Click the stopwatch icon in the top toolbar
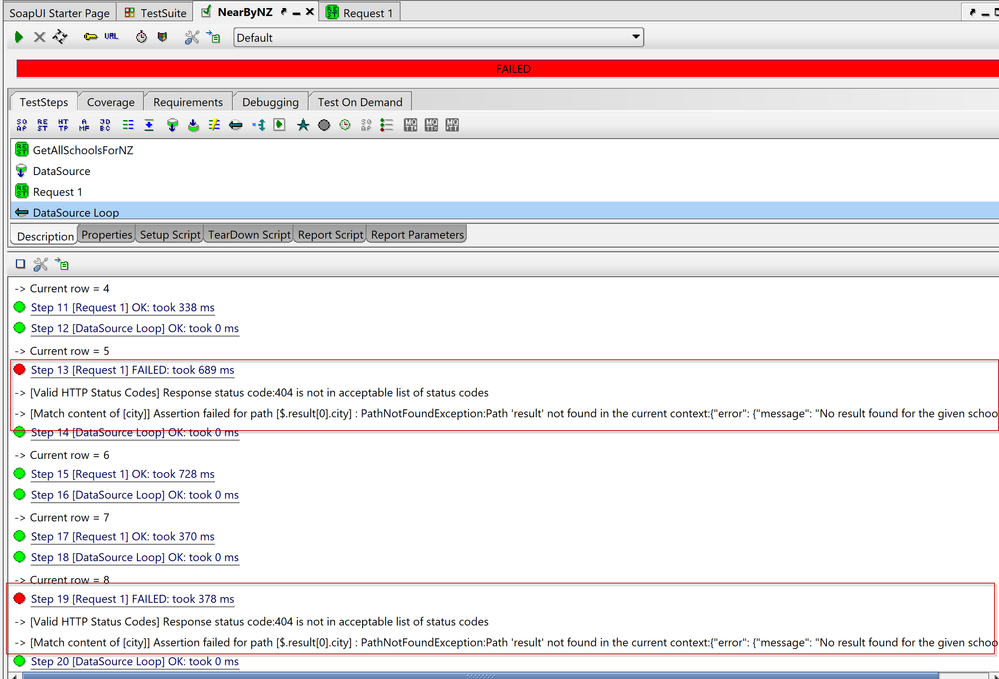 [141, 37]
